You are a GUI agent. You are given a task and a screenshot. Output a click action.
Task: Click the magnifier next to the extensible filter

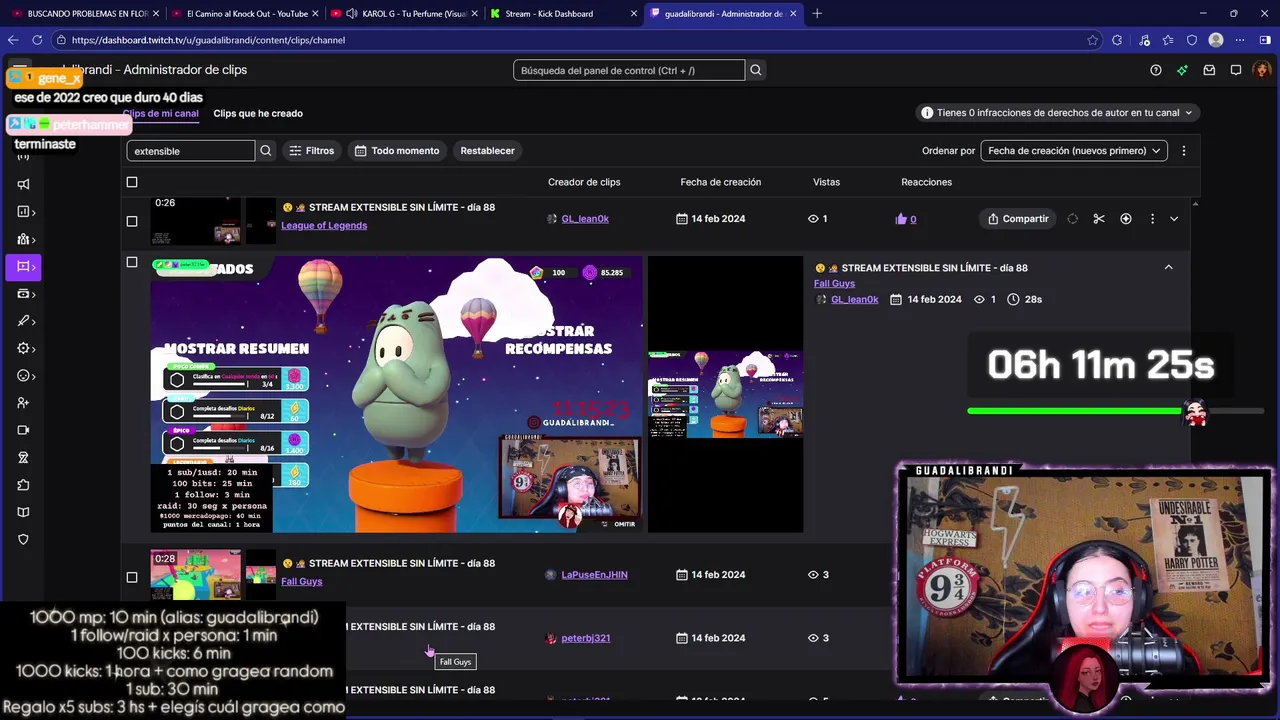pos(266,151)
